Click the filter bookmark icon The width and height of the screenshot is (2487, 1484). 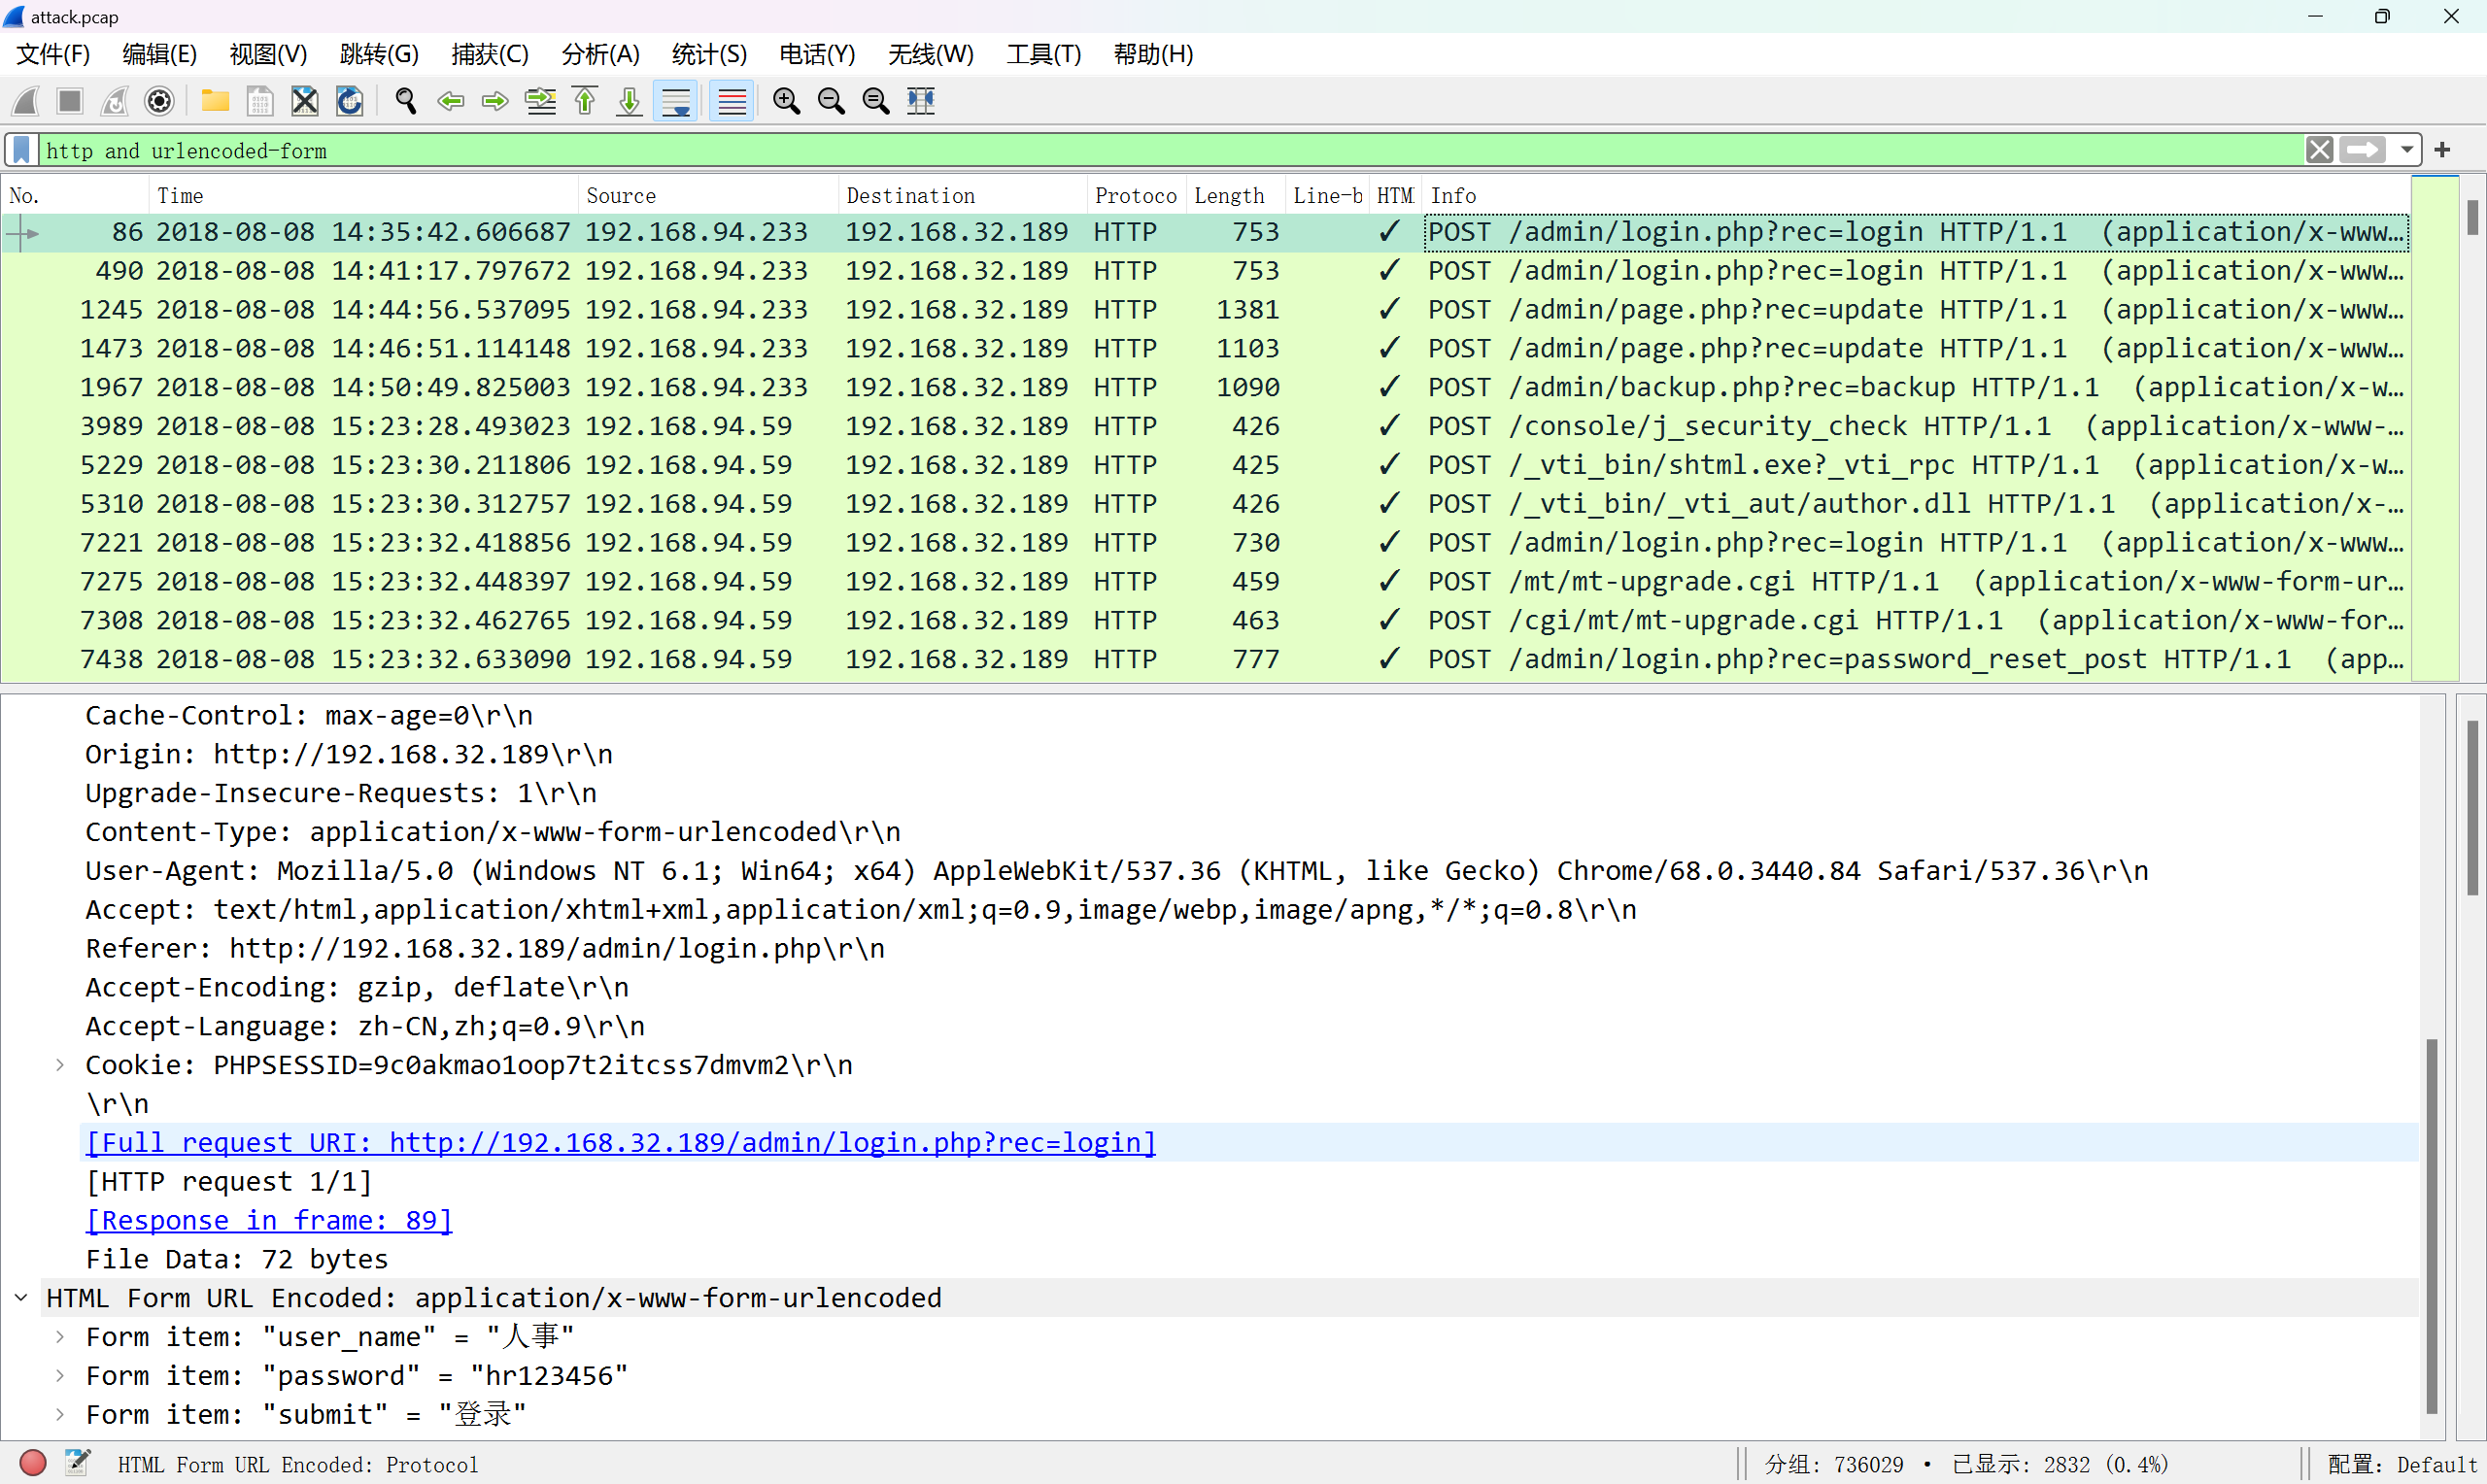[x=21, y=150]
